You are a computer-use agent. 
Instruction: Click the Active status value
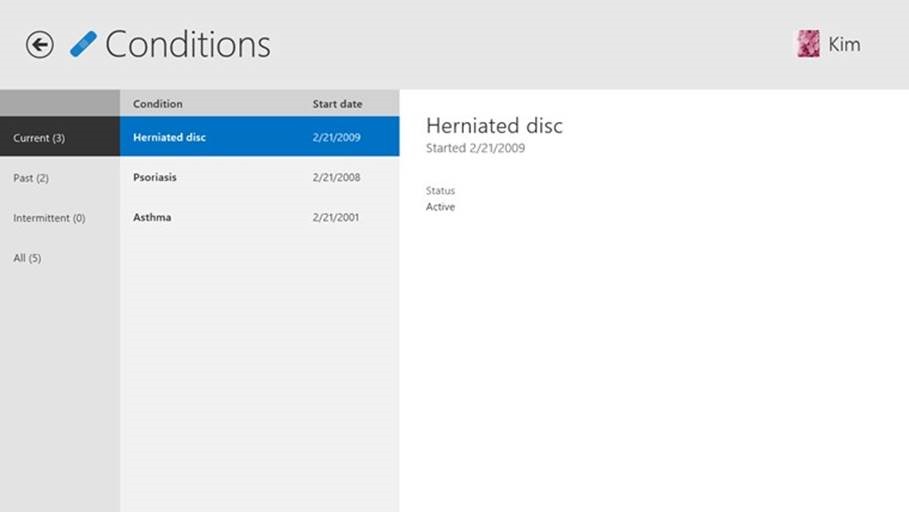[x=440, y=207]
